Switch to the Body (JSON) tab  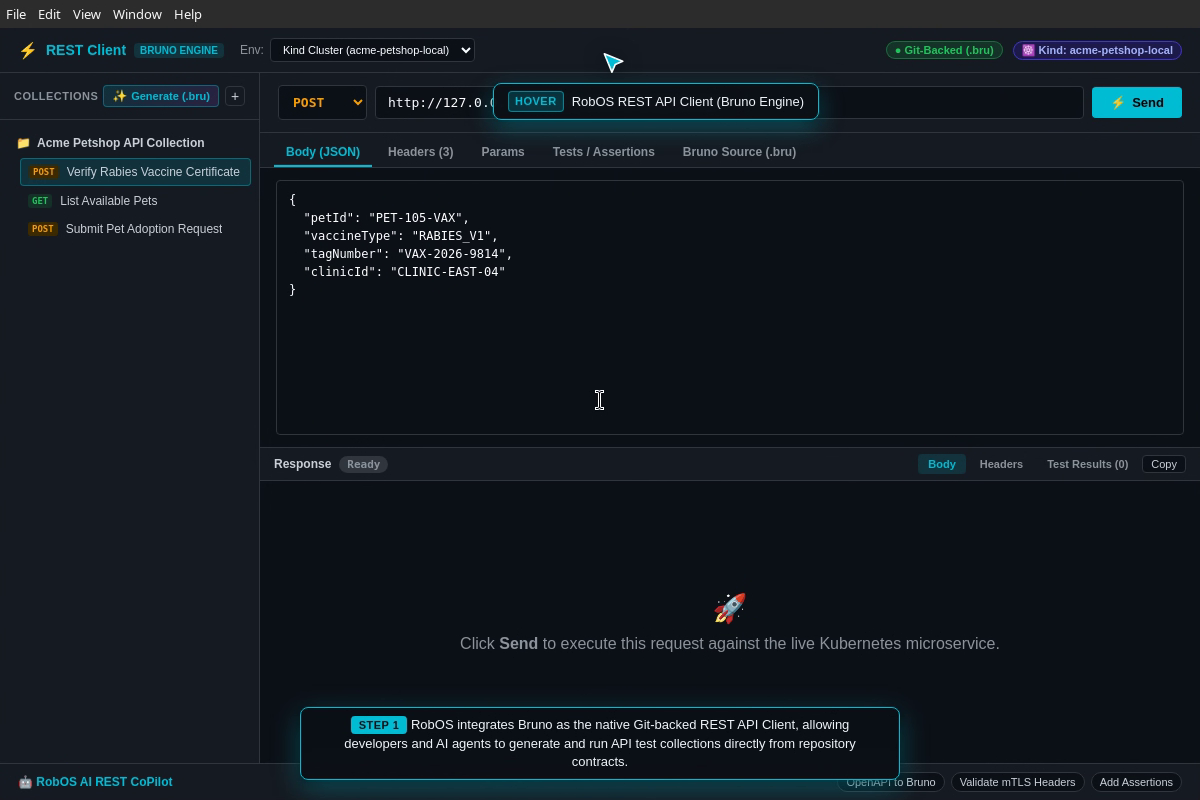tap(323, 152)
